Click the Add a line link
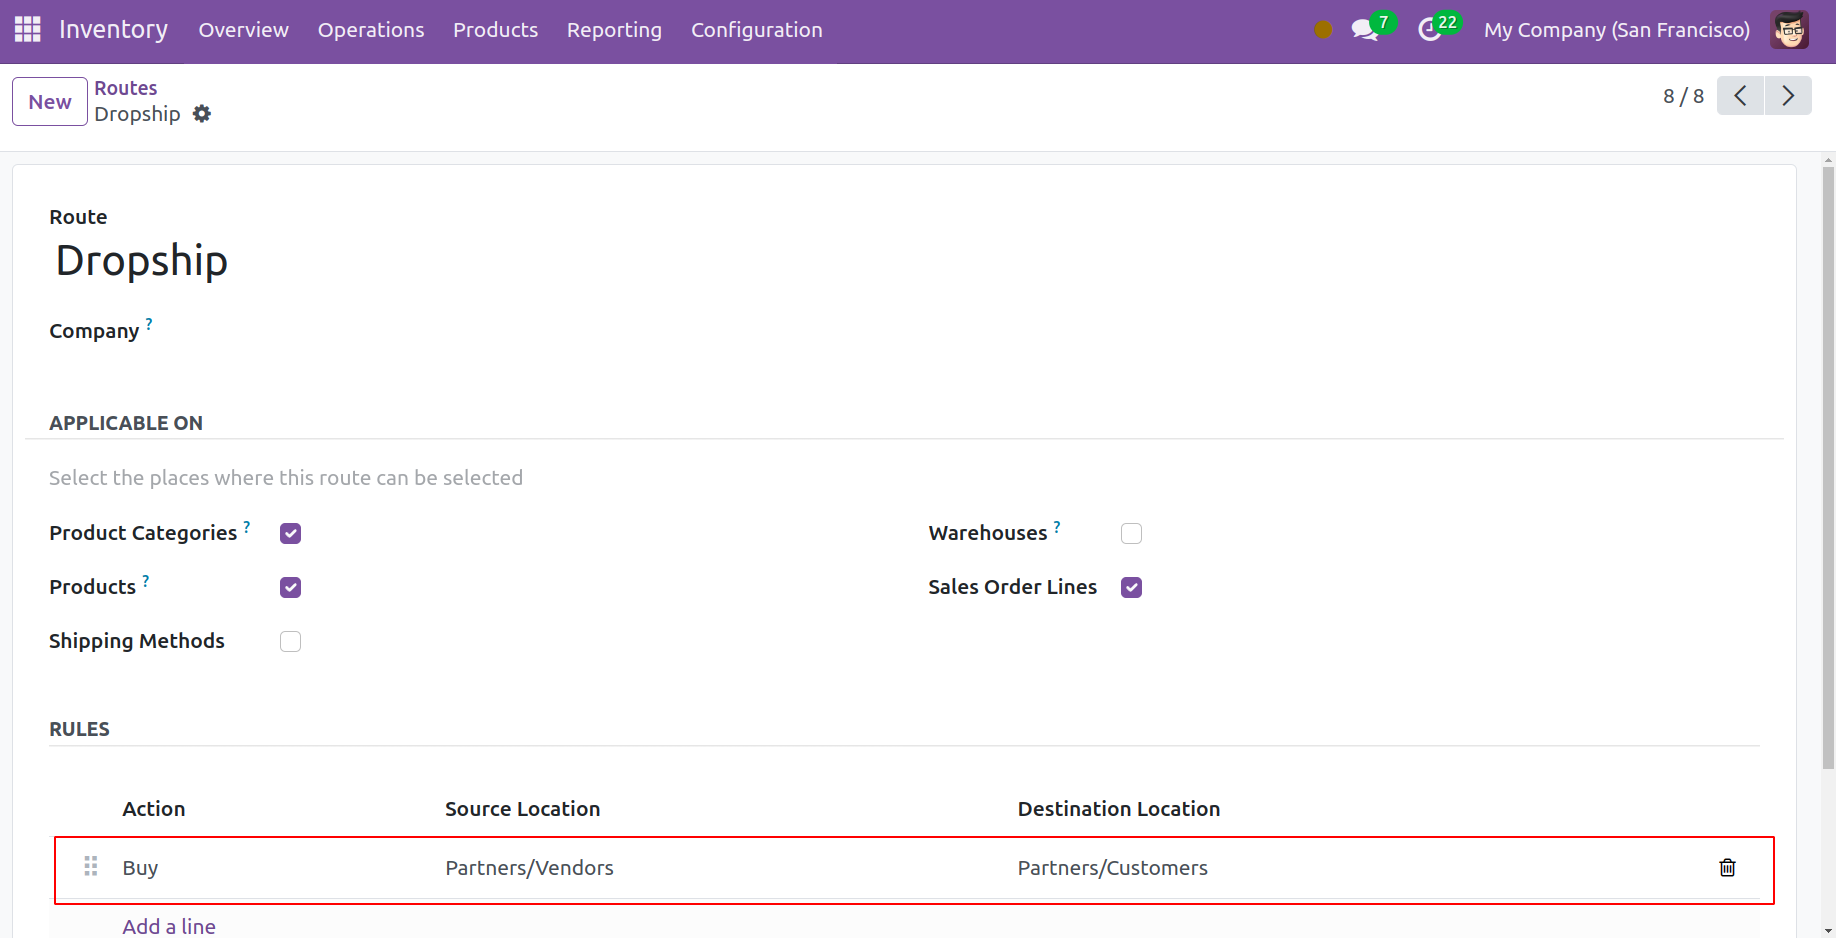Viewport: 1836px width, 938px height. [169, 927]
